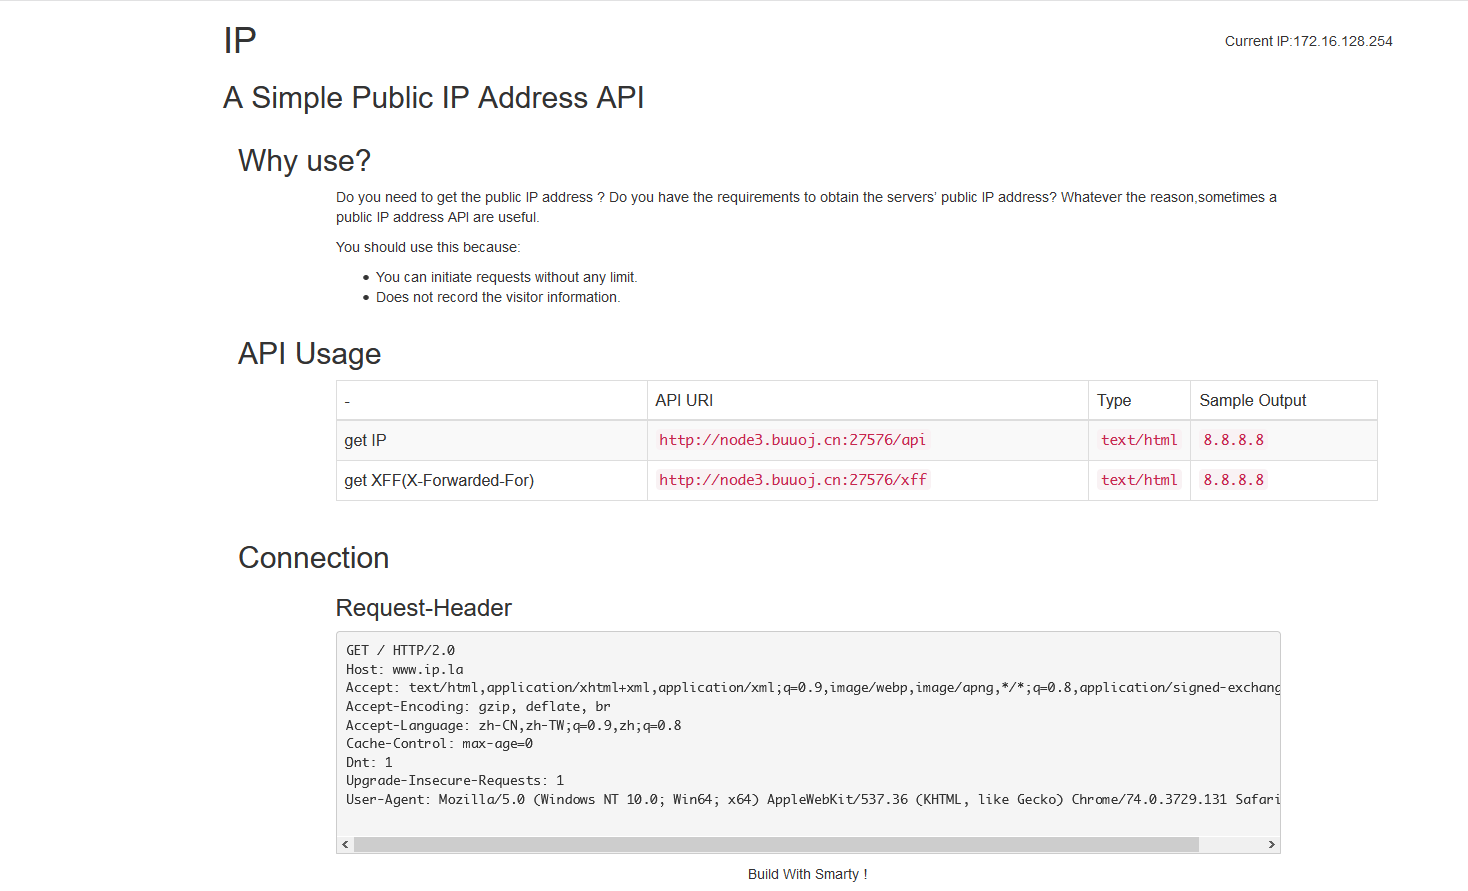Click the 'Build With Smarty !' footer text
Viewport: 1468px width, 891px height.
(x=807, y=874)
